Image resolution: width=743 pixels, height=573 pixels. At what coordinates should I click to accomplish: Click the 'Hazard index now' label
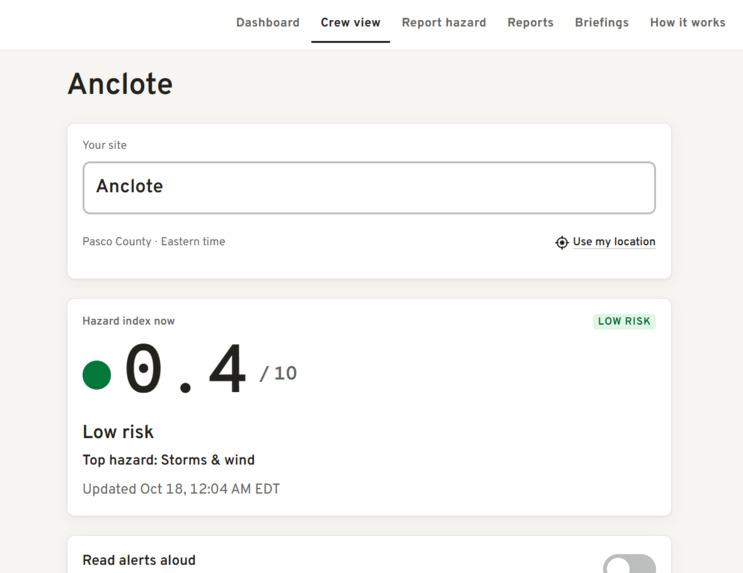point(128,321)
